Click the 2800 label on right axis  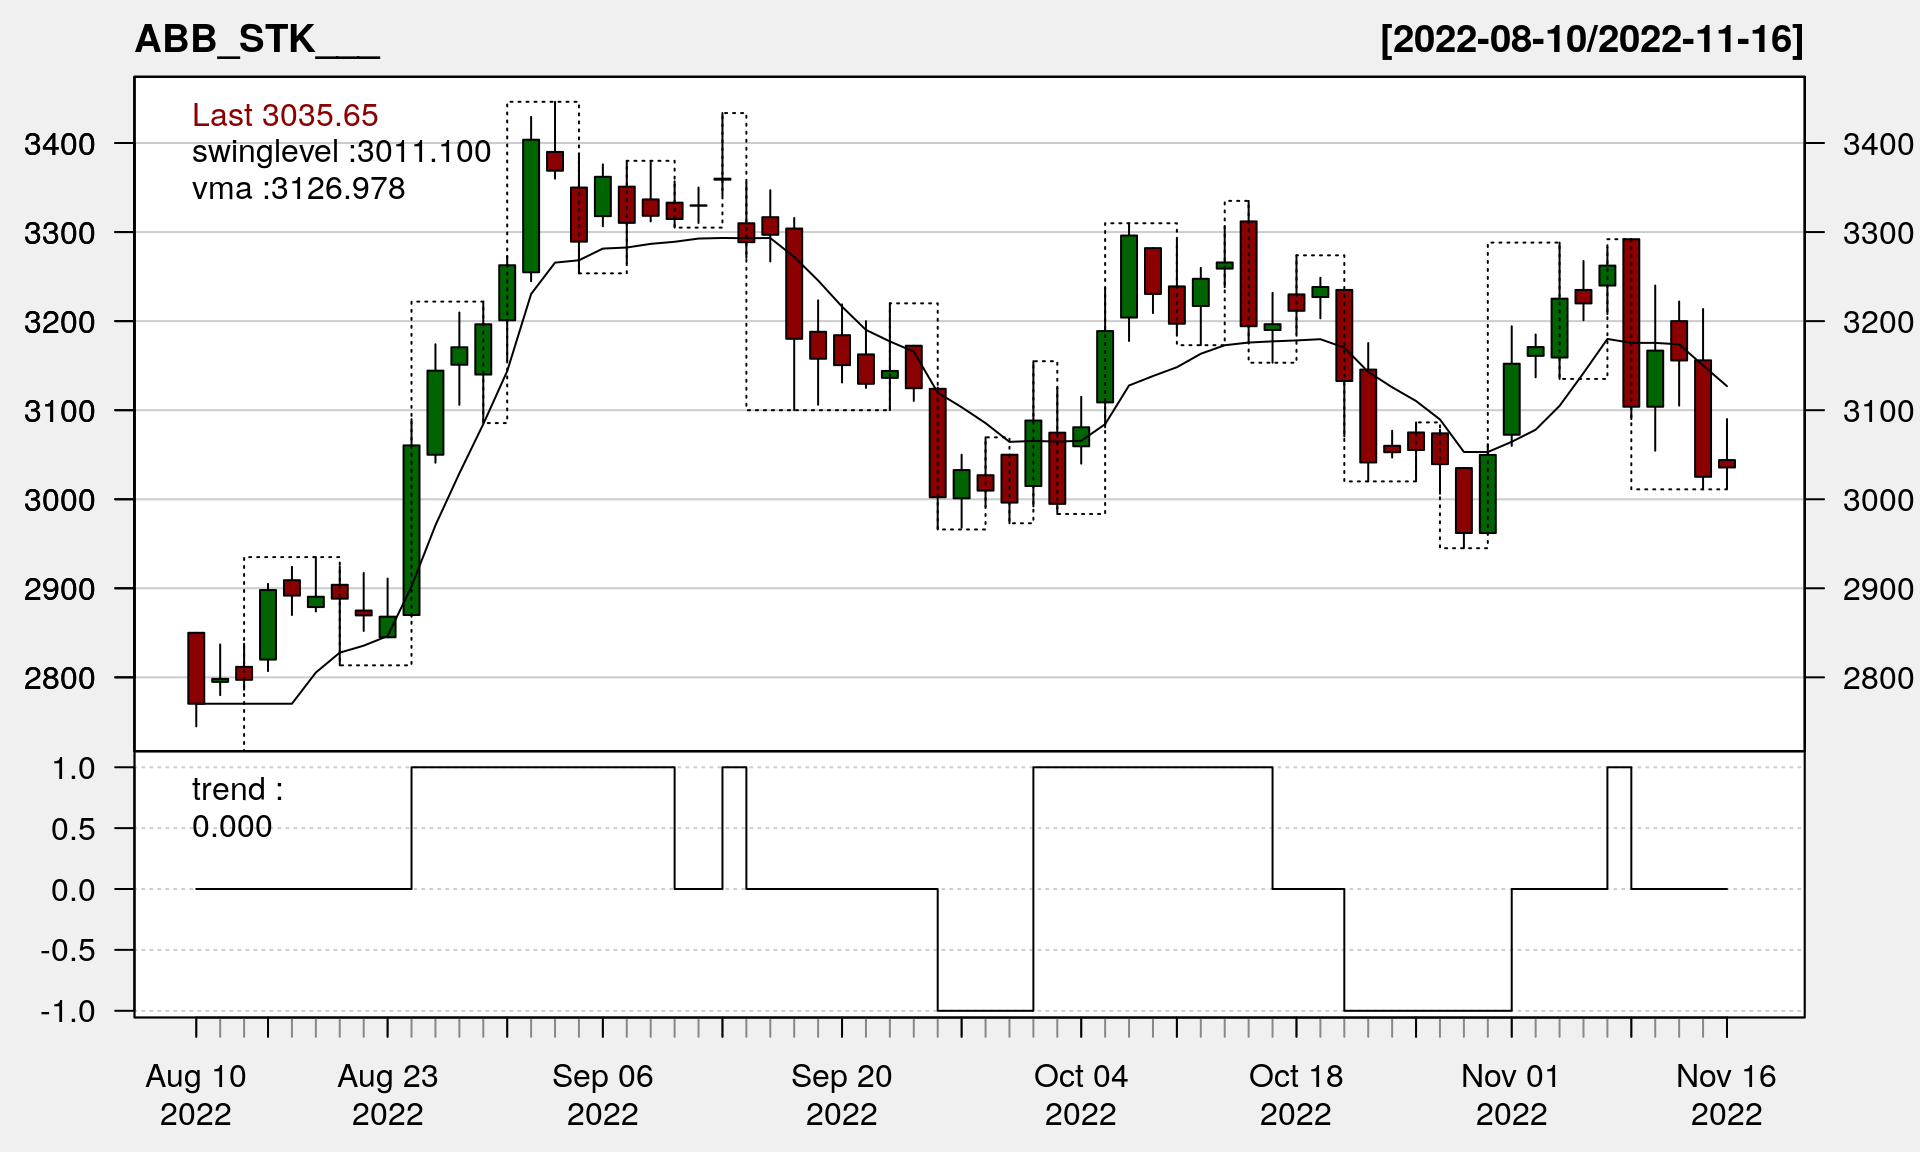tap(1878, 678)
